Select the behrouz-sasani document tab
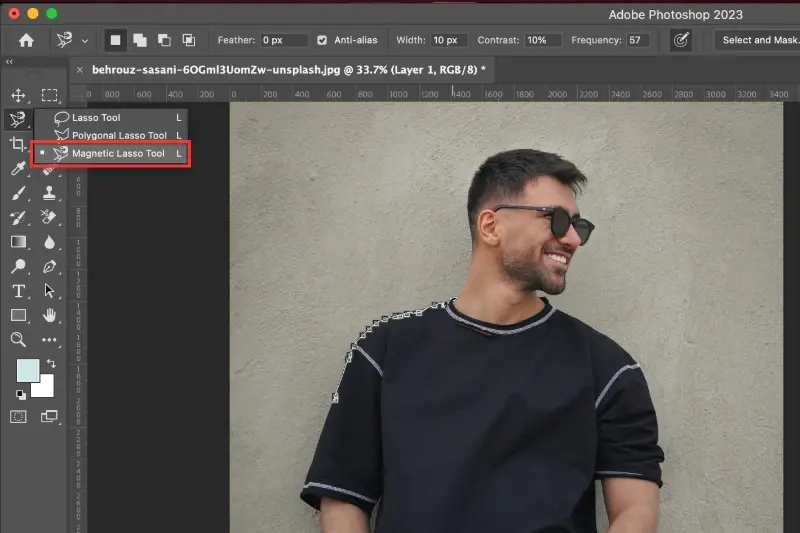This screenshot has width=800, height=533. point(288,70)
